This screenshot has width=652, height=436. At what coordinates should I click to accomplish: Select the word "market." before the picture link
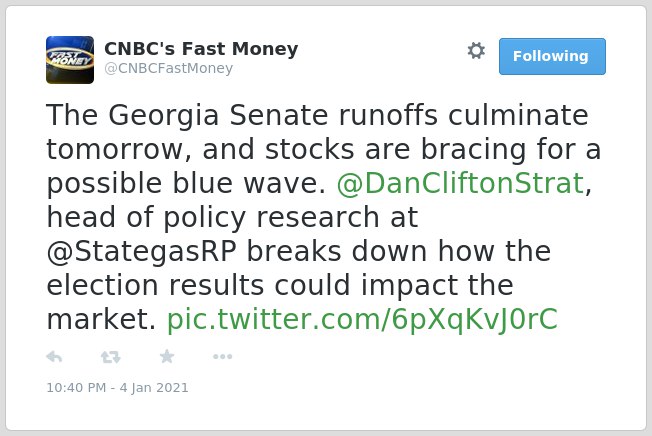tap(101, 319)
